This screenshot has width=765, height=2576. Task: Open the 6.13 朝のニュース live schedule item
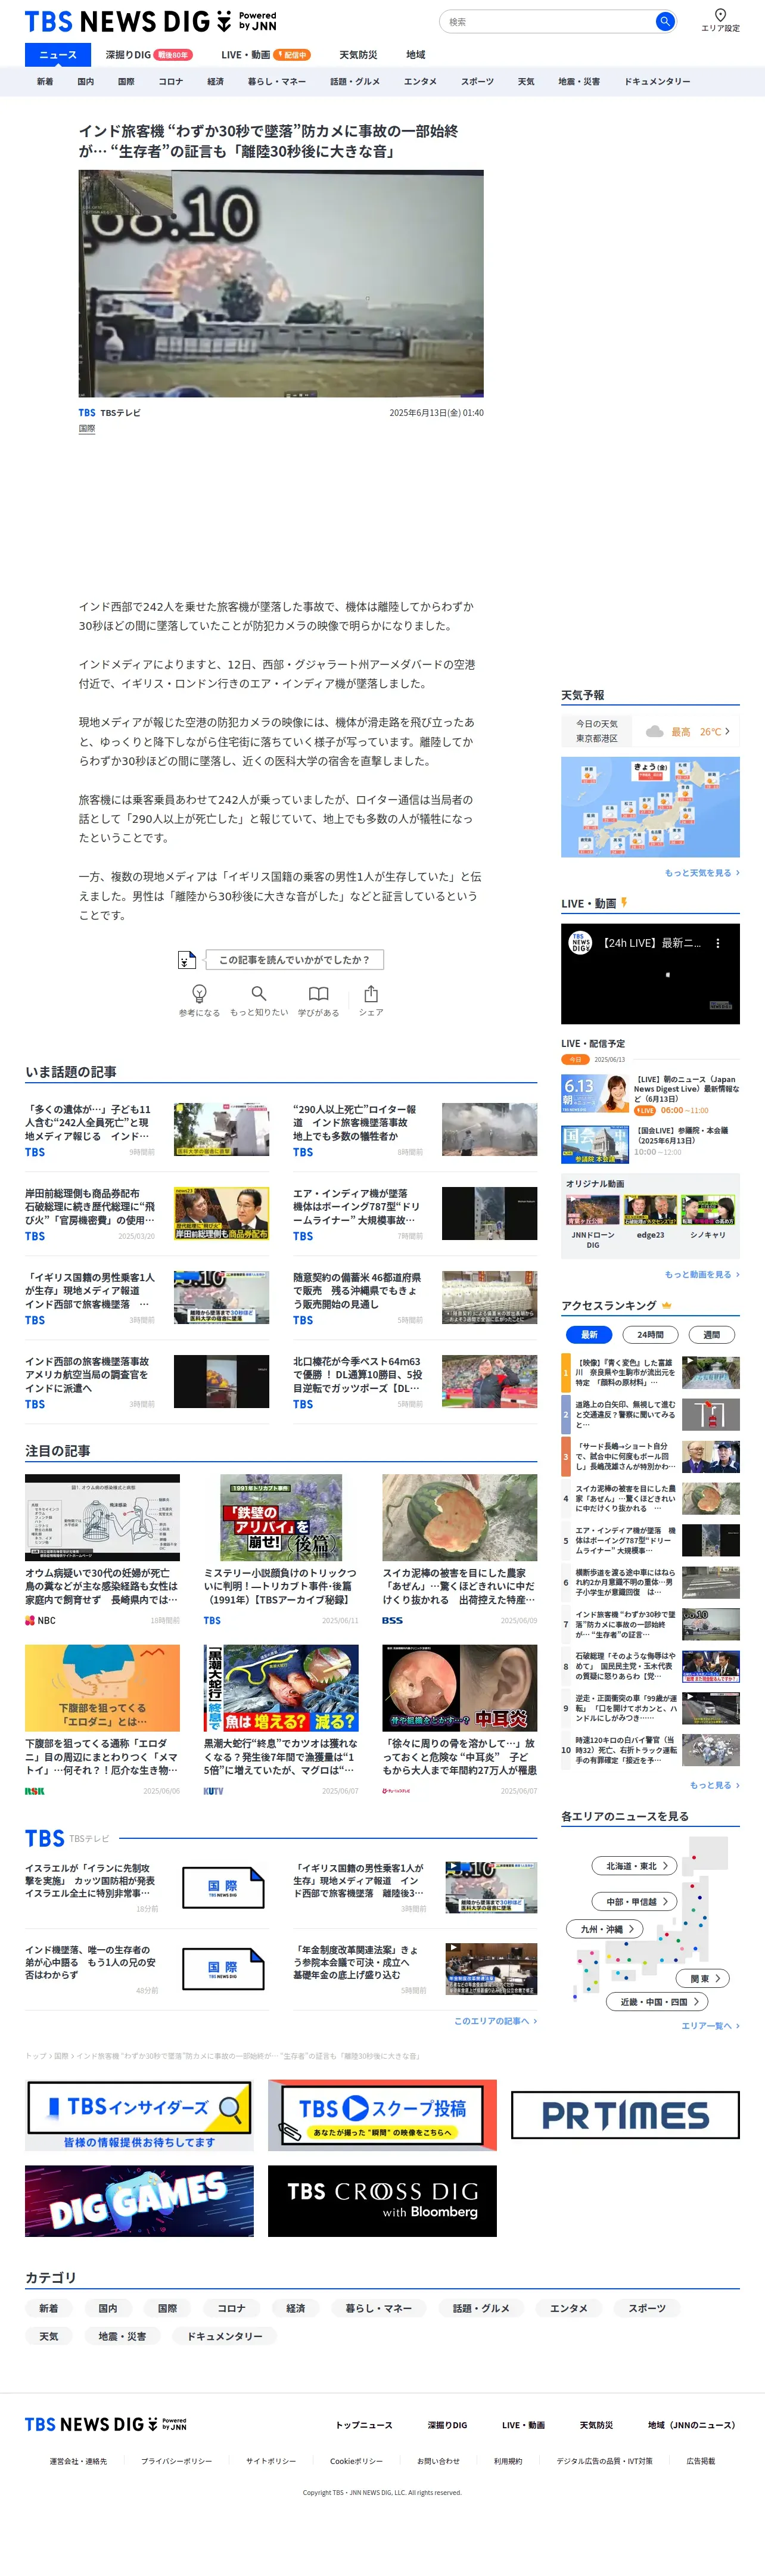[x=650, y=1094]
